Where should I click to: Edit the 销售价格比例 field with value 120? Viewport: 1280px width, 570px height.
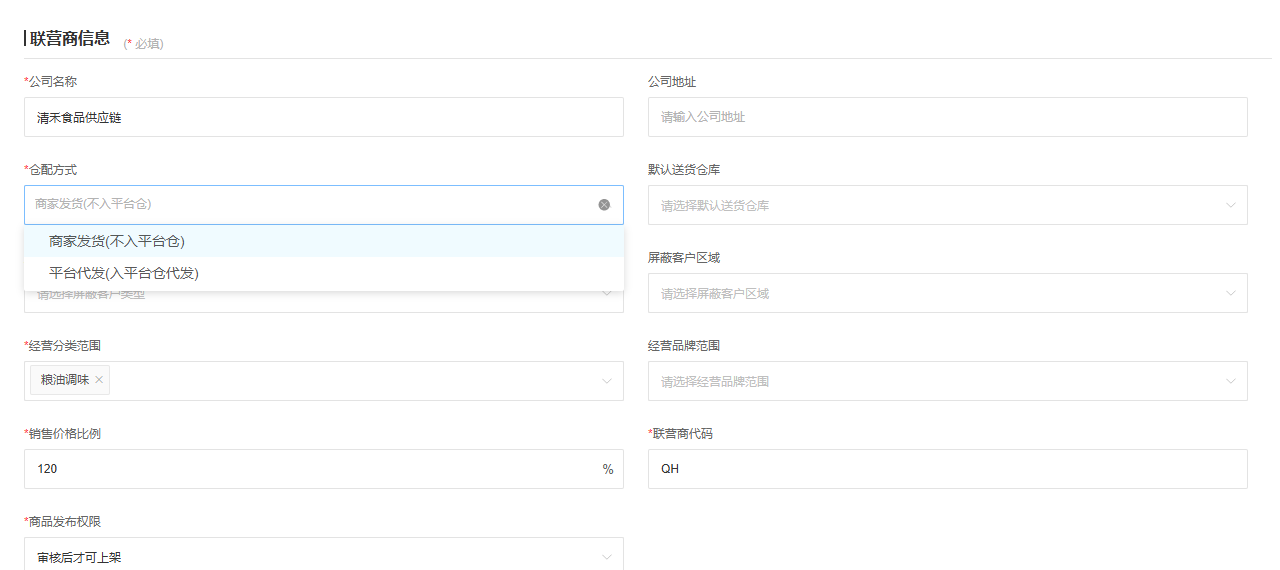pos(324,469)
